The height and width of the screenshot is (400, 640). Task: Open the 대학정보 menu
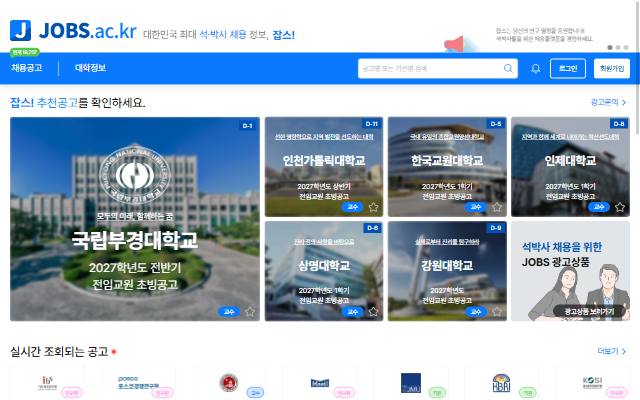[91, 68]
